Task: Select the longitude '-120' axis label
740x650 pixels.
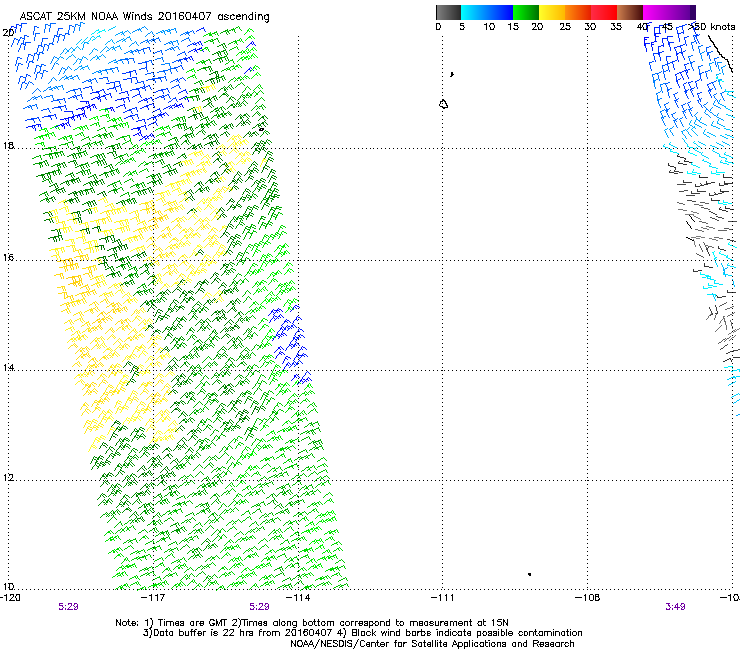Action: pos(10,598)
